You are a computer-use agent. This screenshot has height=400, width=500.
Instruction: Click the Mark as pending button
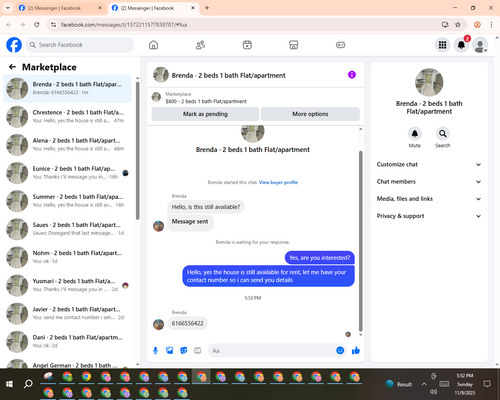point(205,114)
